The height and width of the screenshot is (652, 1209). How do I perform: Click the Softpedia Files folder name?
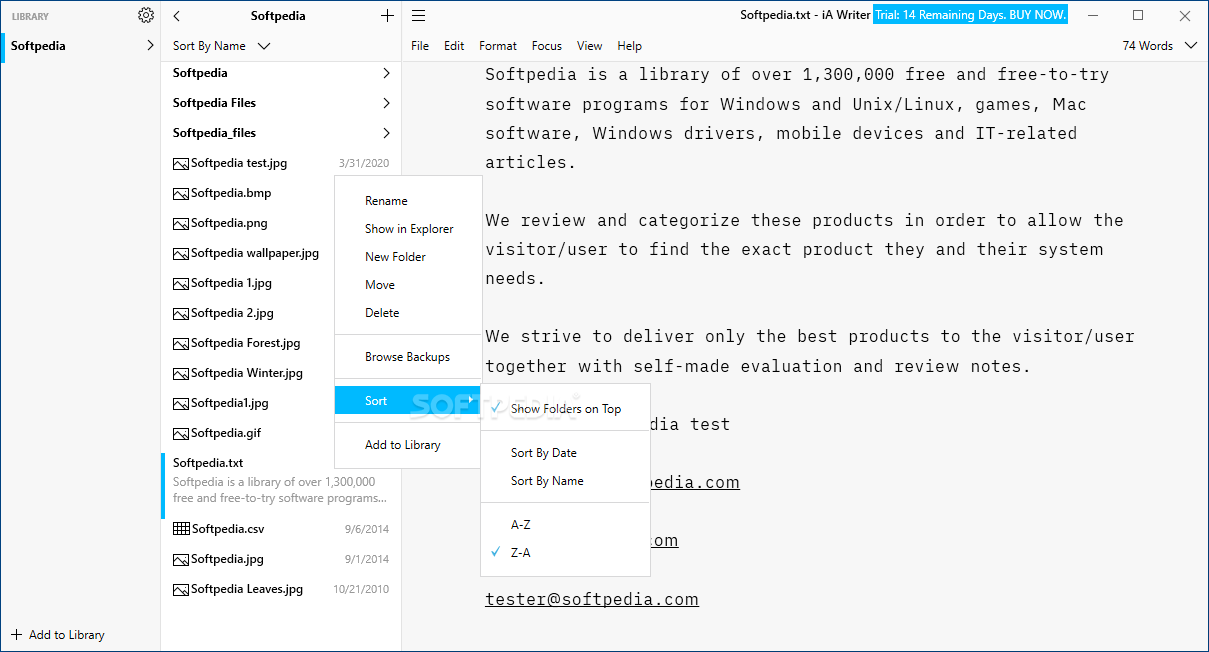pos(214,103)
